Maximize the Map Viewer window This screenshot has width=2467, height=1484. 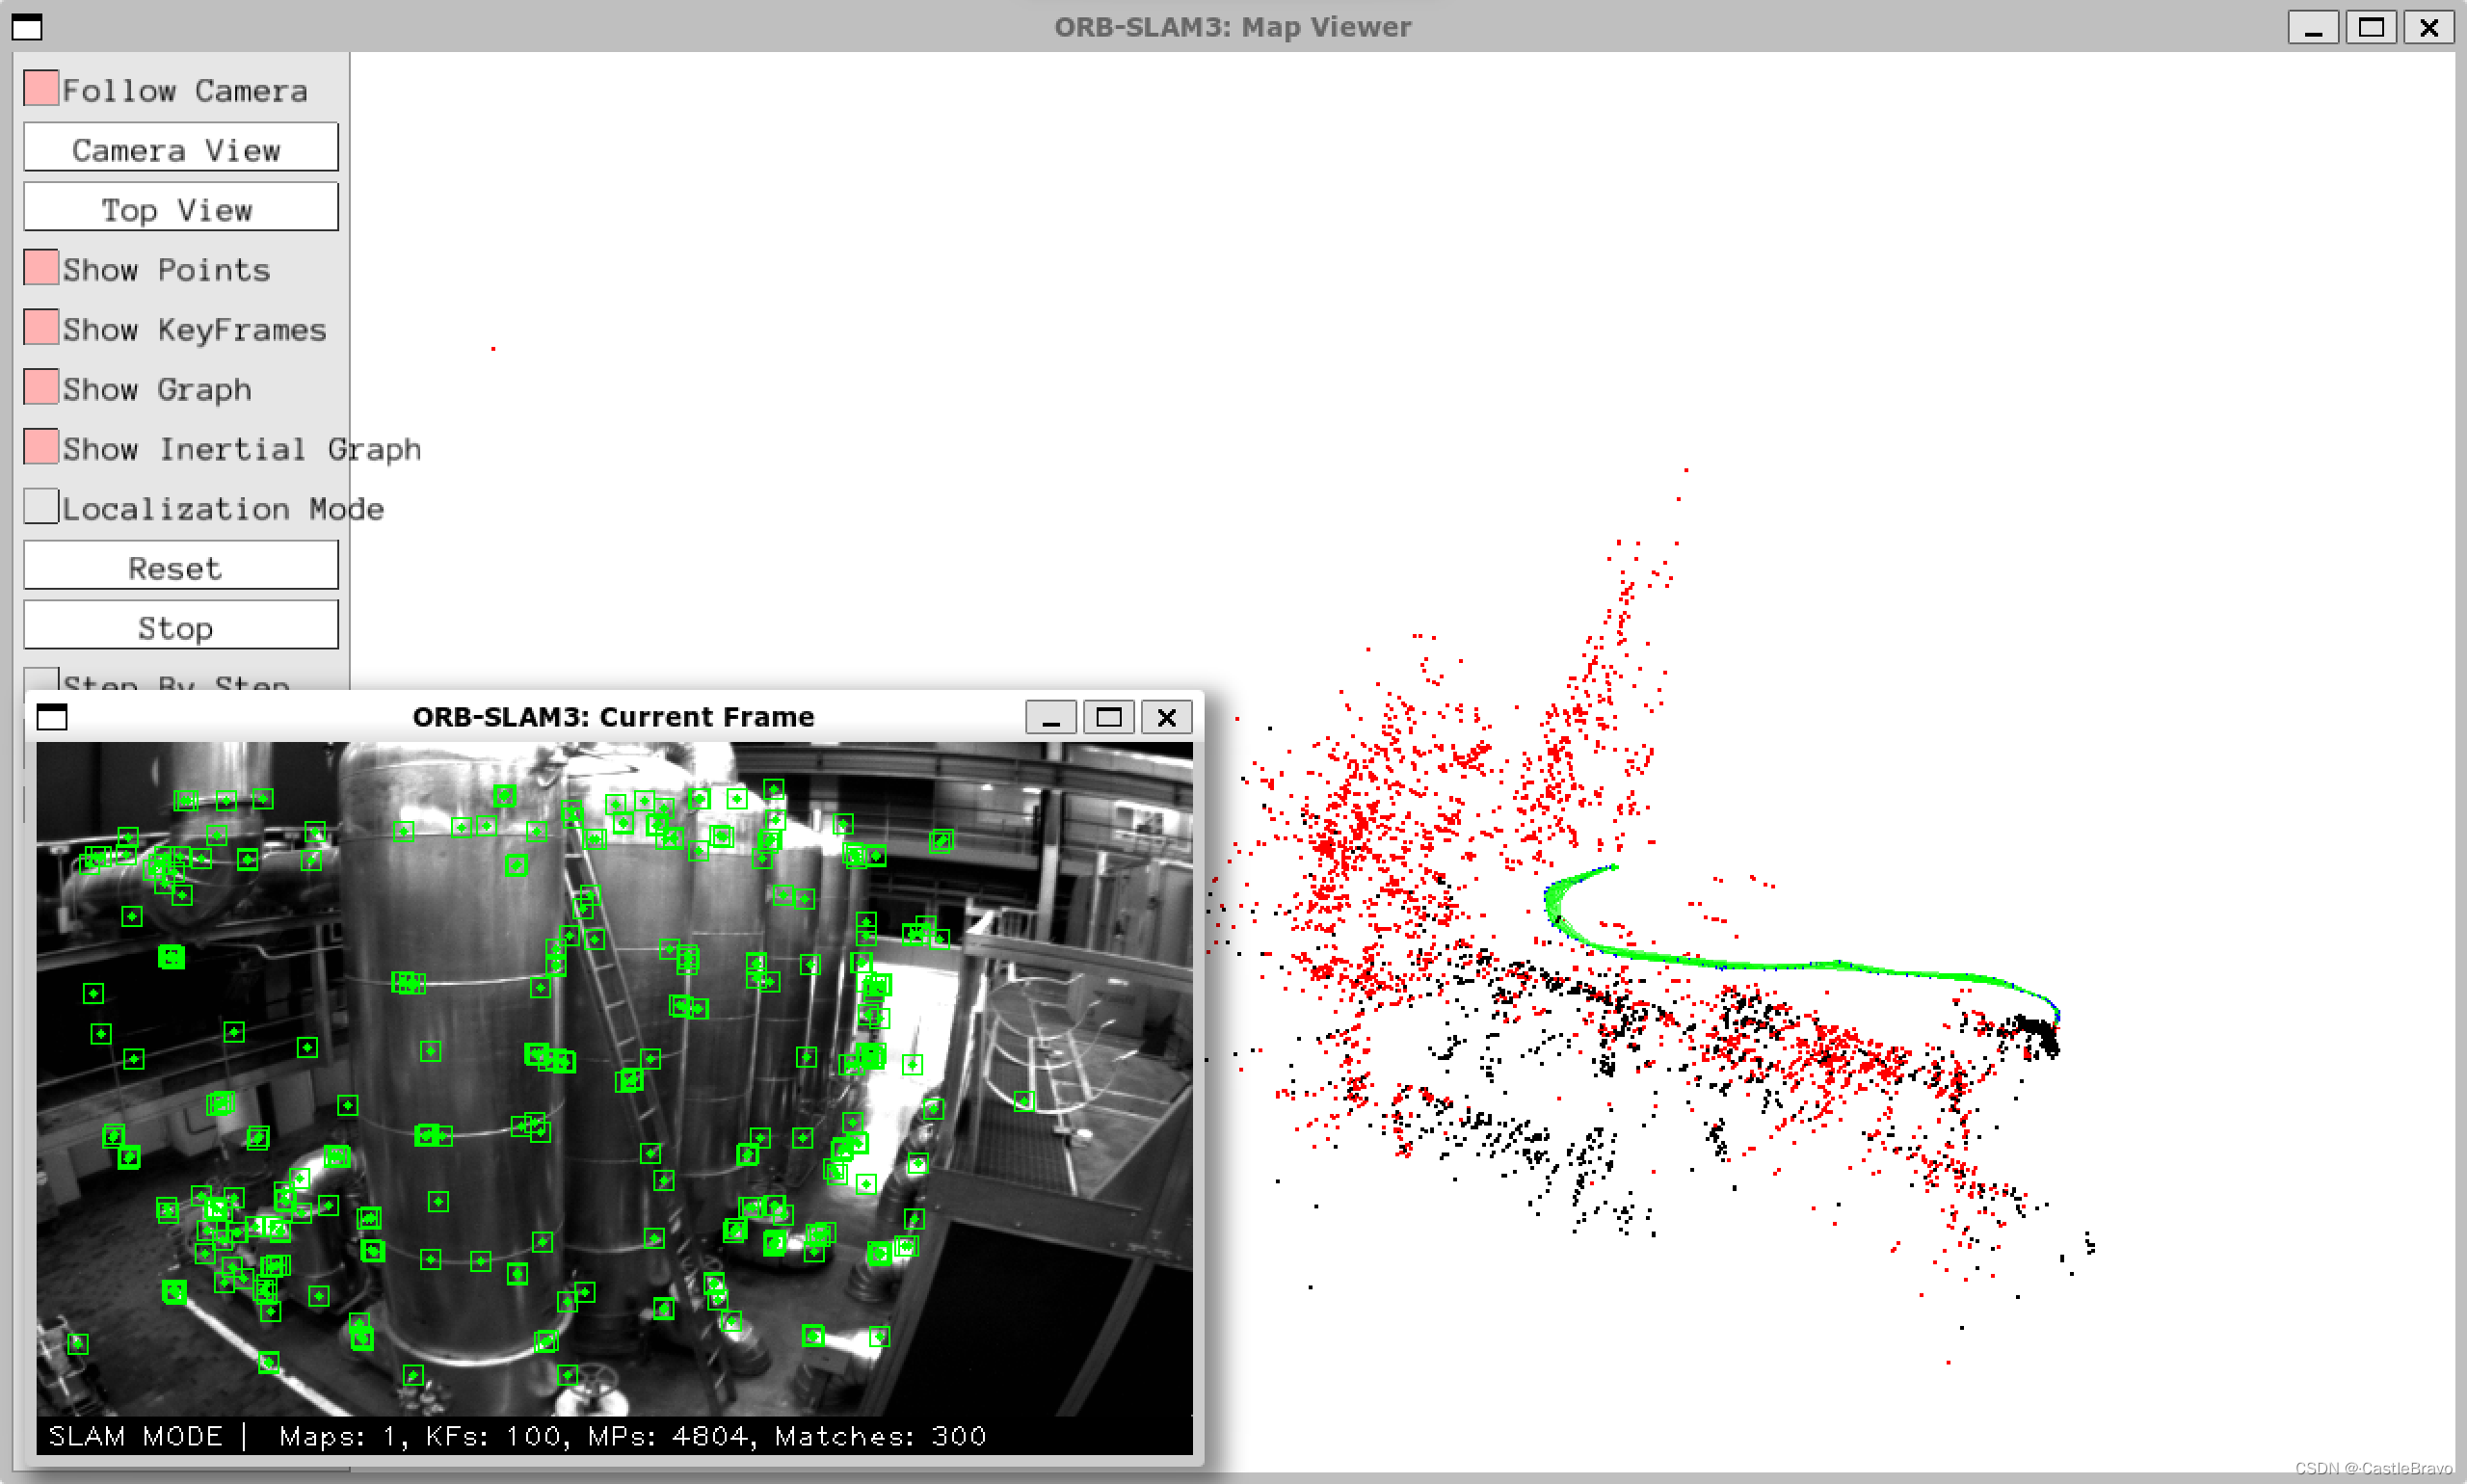[2371, 27]
